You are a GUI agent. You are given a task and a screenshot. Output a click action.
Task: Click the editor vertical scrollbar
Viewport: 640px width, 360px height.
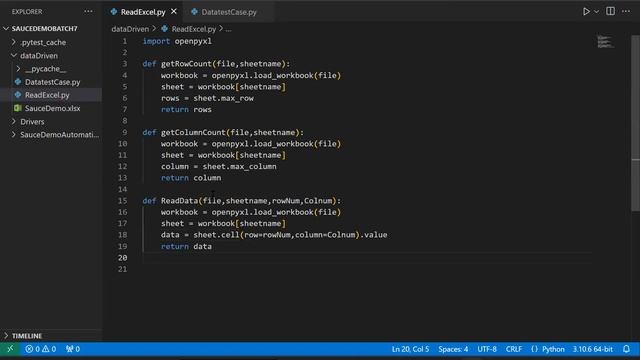tap(636, 122)
